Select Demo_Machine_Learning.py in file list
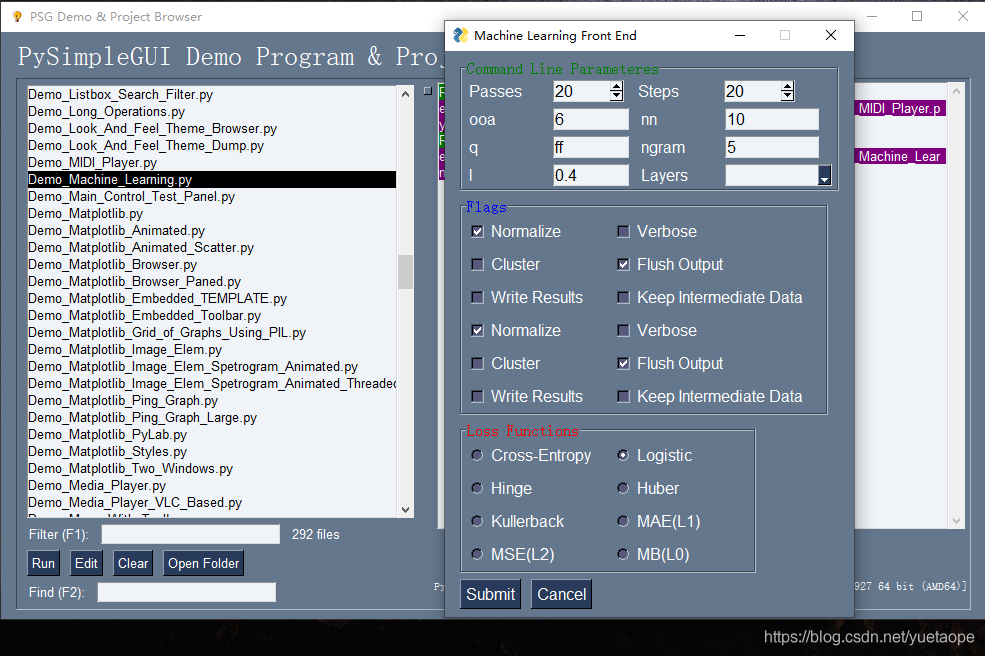The image size is (985, 656). pos(212,179)
